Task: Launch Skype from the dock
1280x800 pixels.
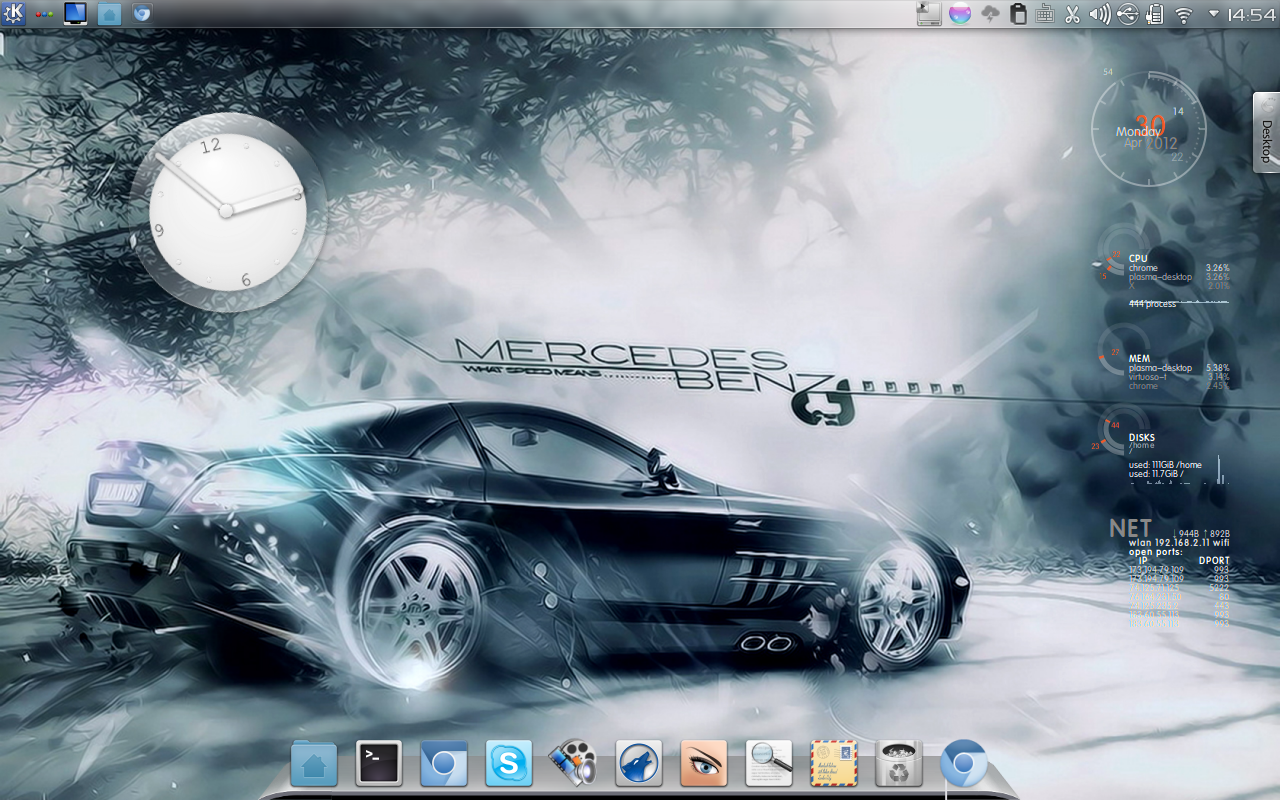Action: pyautogui.click(x=509, y=764)
